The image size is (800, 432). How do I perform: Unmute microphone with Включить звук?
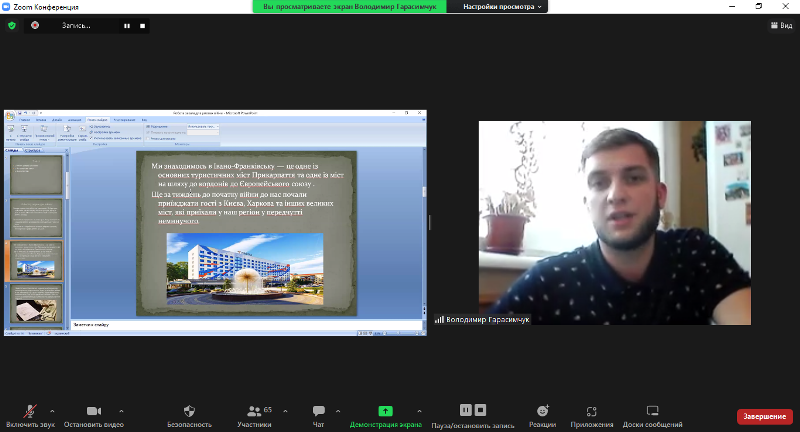(30, 416)
